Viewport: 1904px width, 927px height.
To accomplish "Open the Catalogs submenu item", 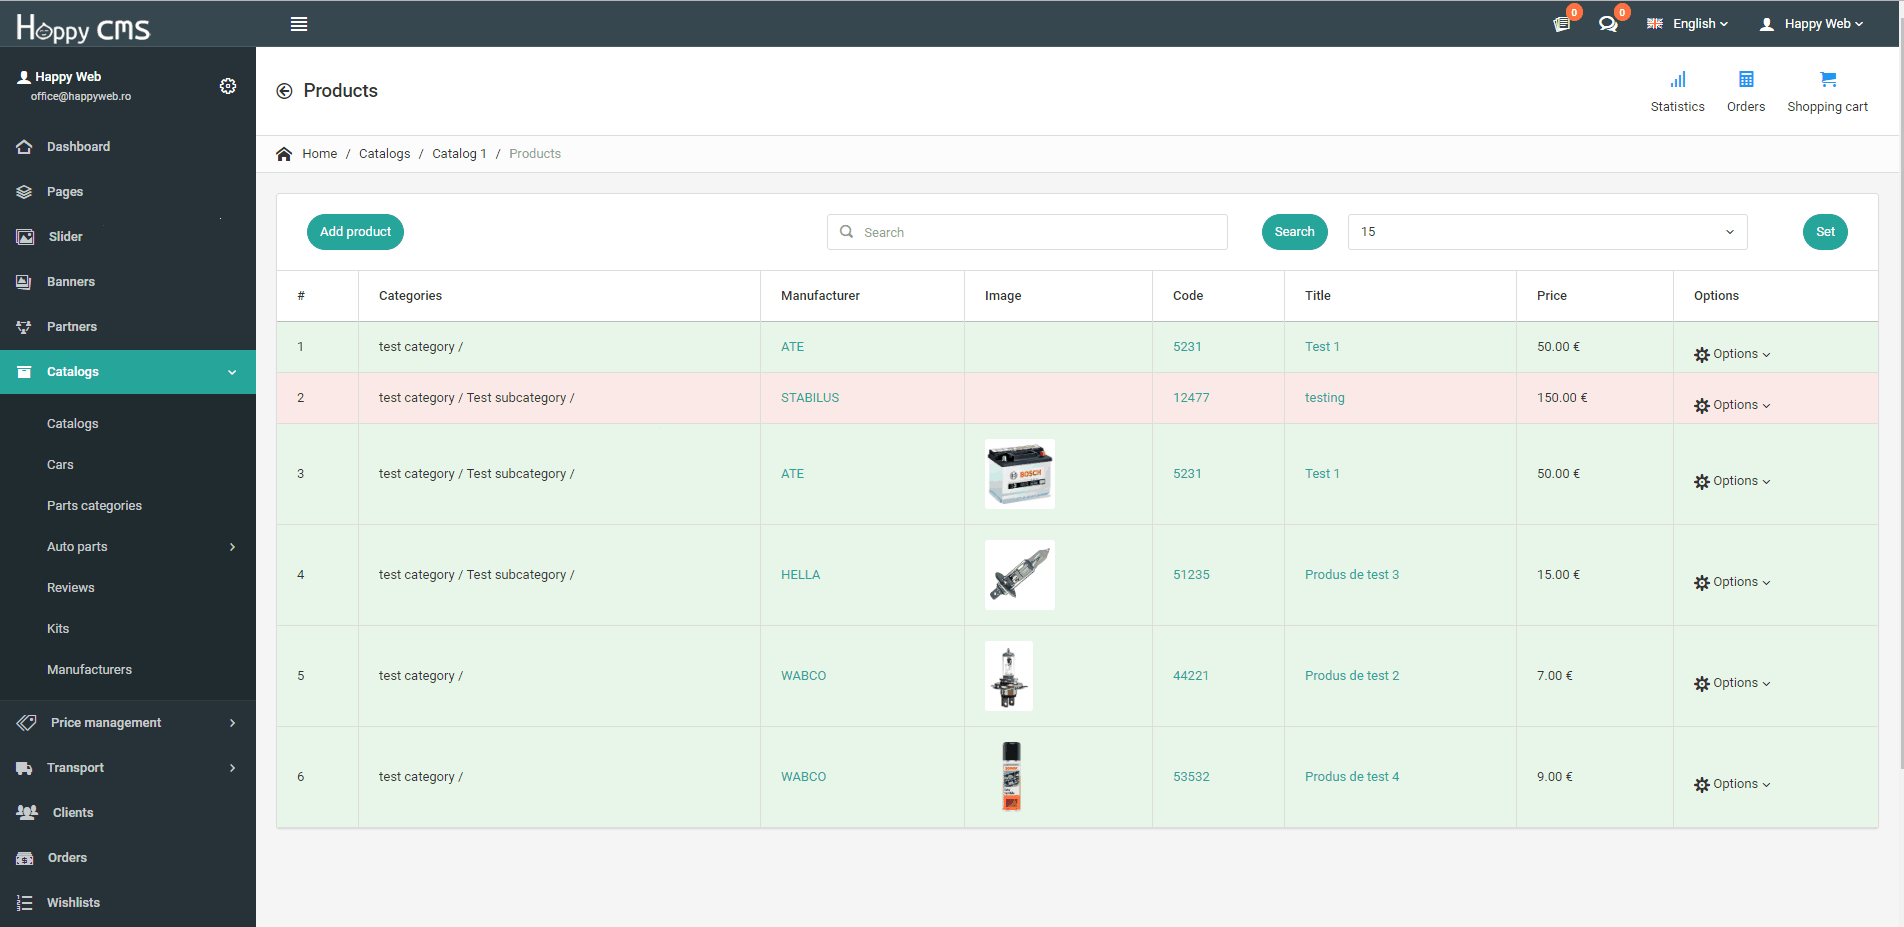I will point(72,424).
